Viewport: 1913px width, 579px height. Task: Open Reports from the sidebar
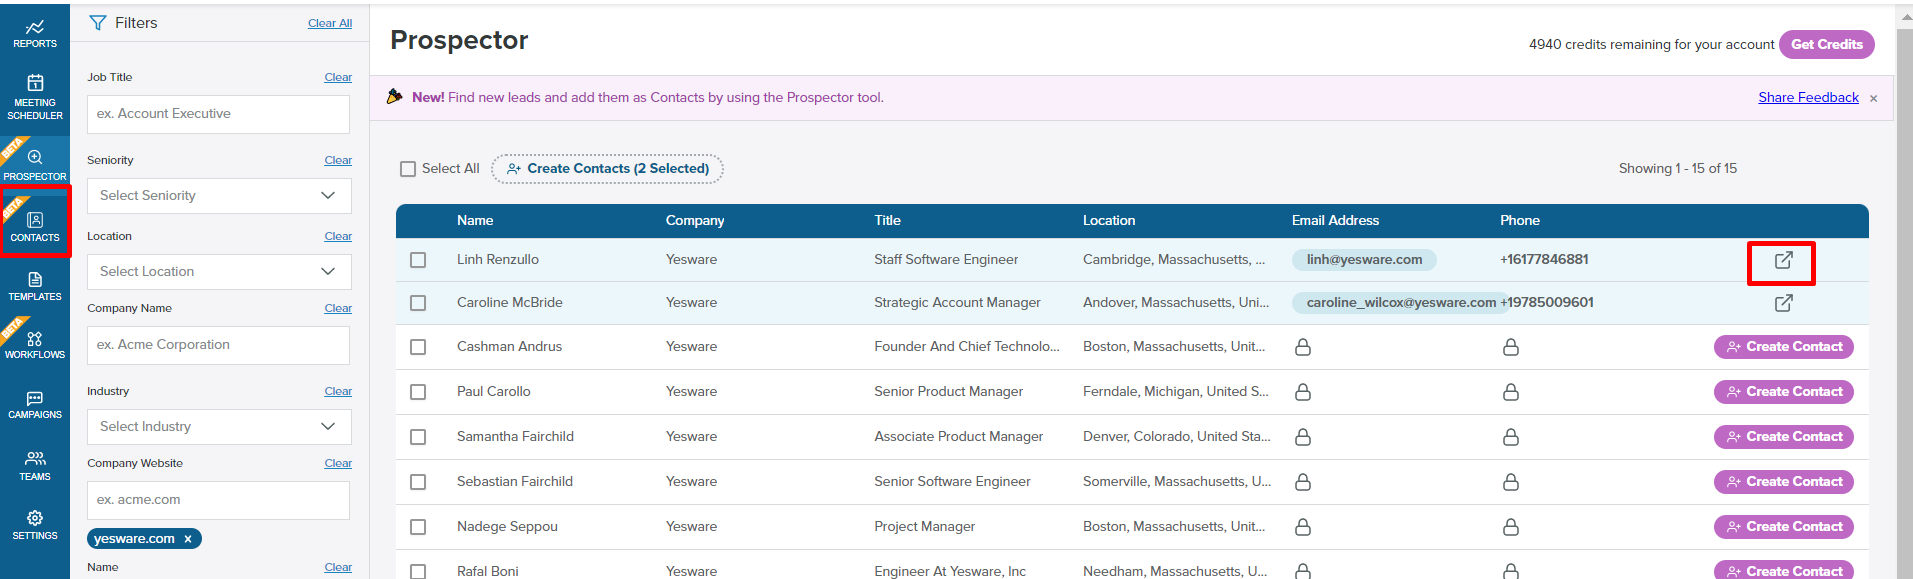pyautogui.click(x=35, y=34)
